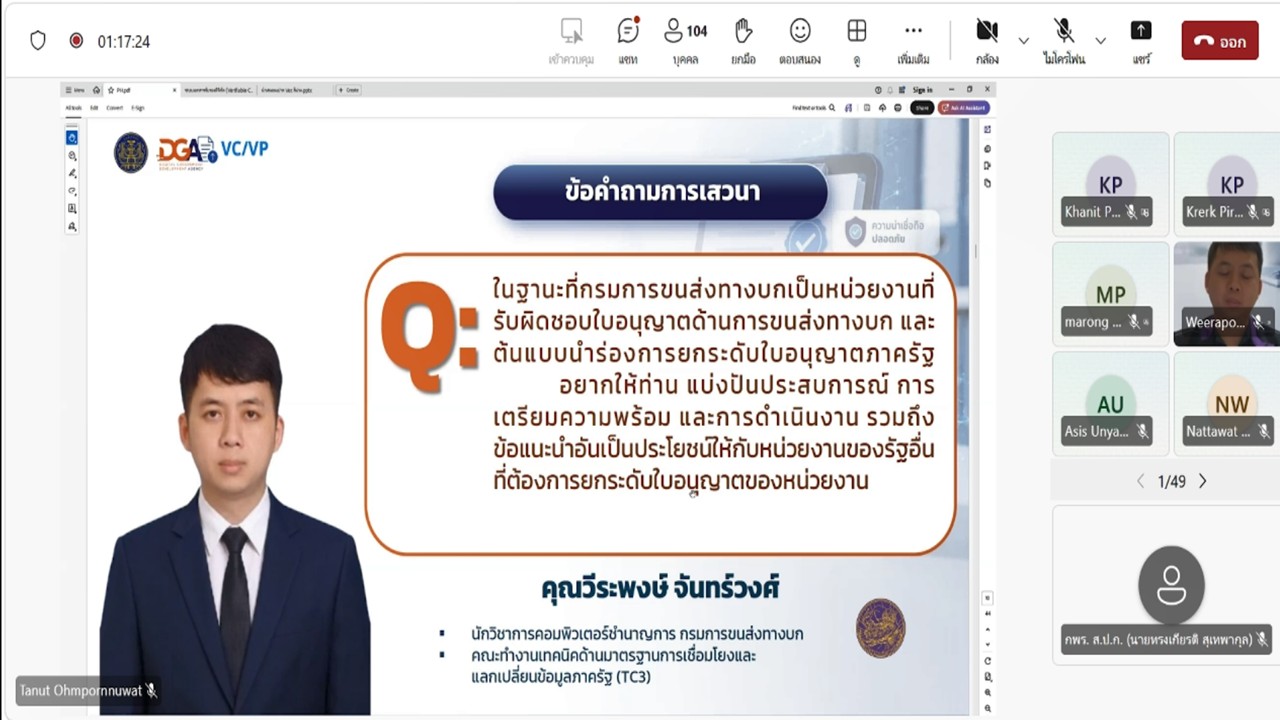Open the ดู view layout options
Viewport: 1280px width, 720px height.
pos(857,41)
